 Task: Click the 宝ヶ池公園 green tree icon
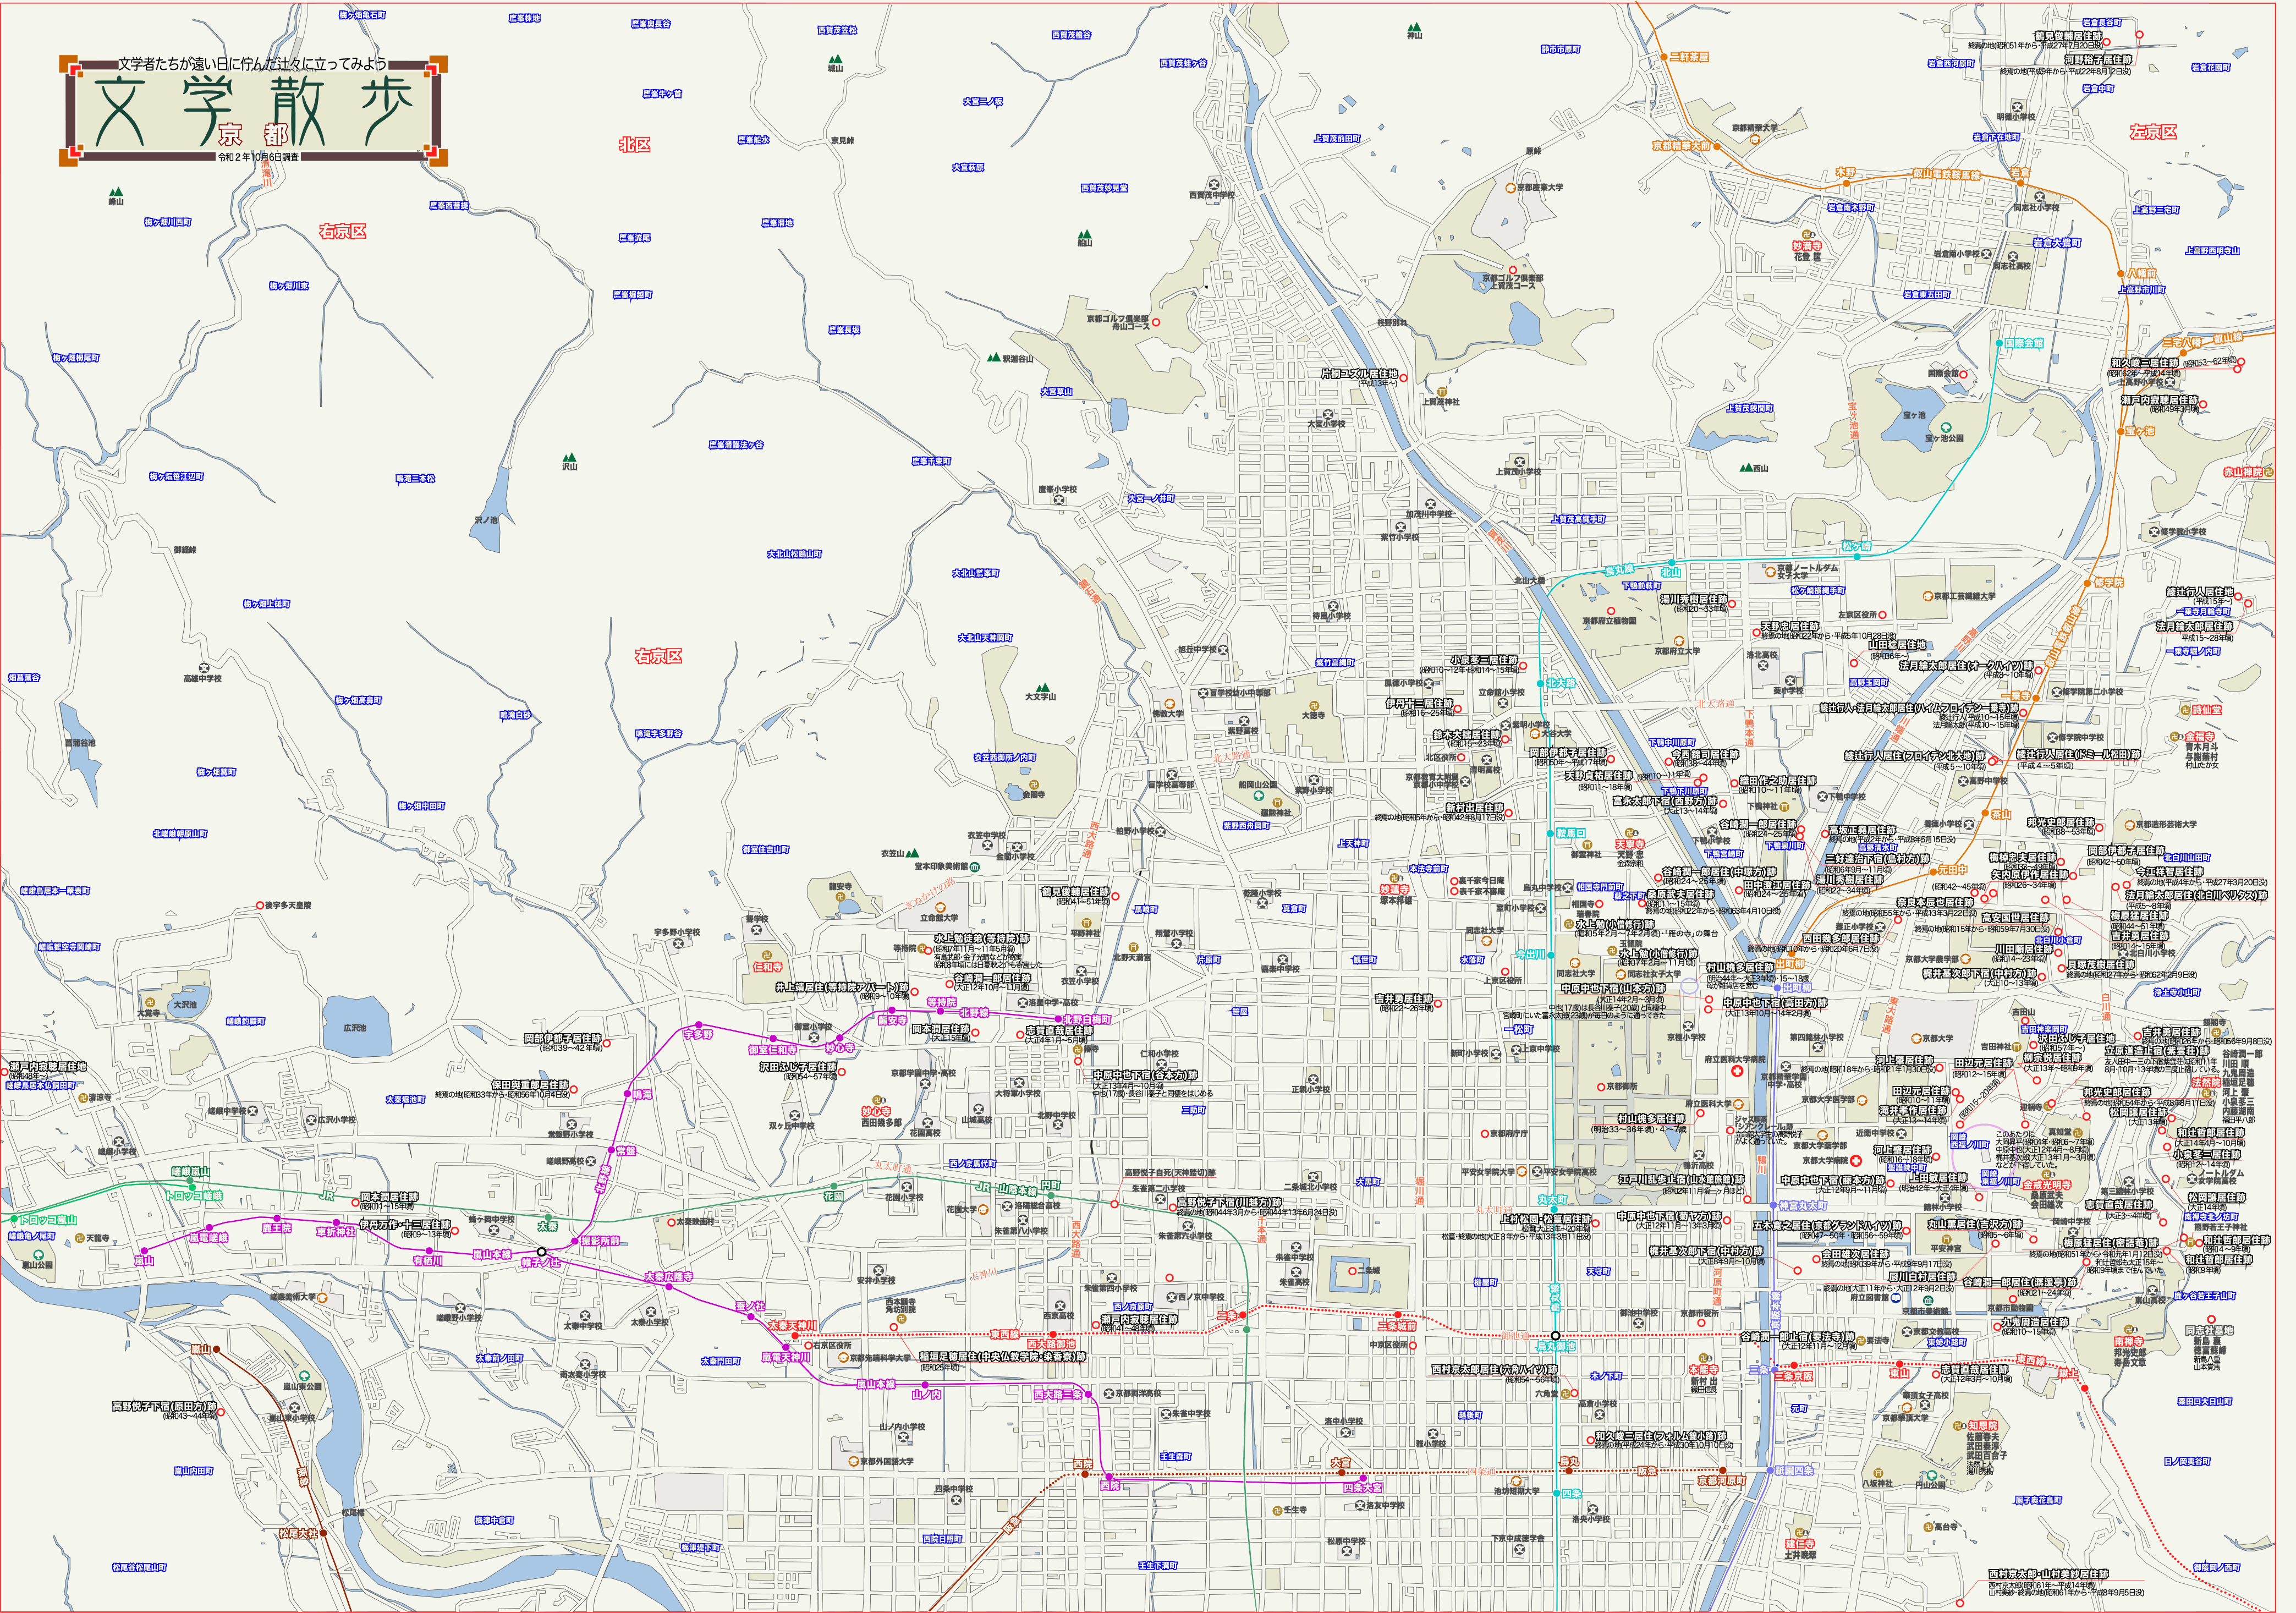[x=1946, y=427]
